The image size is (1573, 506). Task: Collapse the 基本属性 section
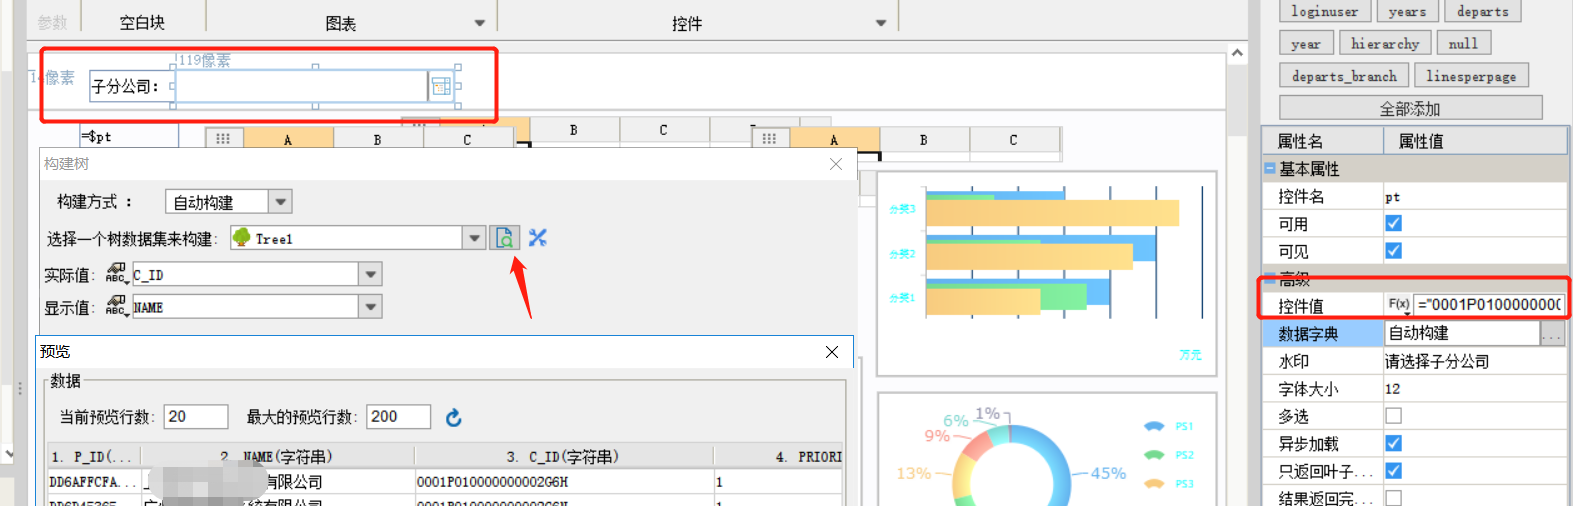click(1270, 169)
